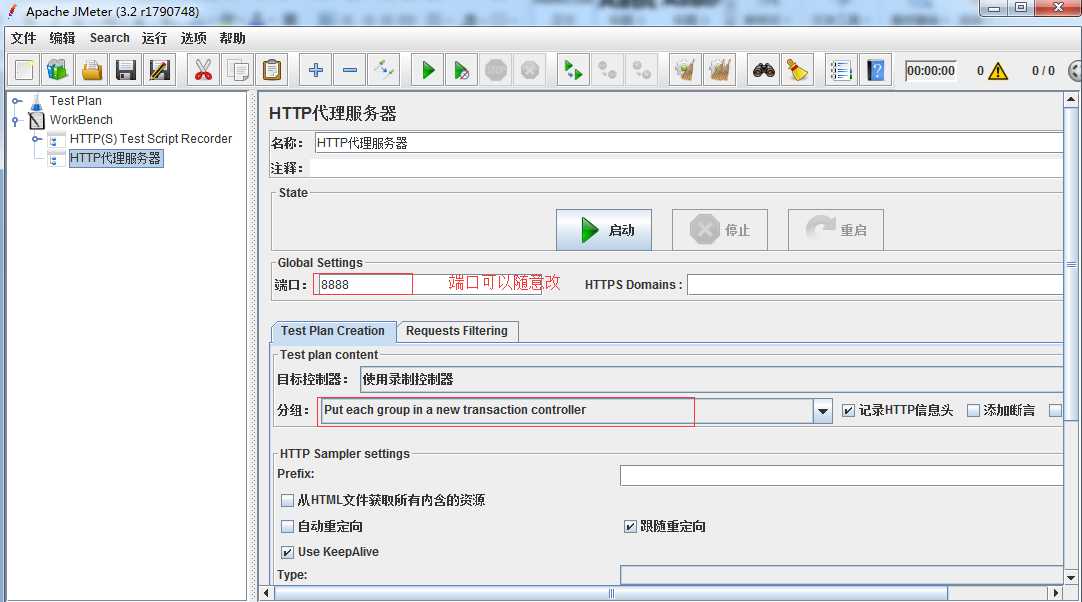The height and width of the screenshot is (602, 1082).
Task: Open the 编辑 menu
Action: 62,38
